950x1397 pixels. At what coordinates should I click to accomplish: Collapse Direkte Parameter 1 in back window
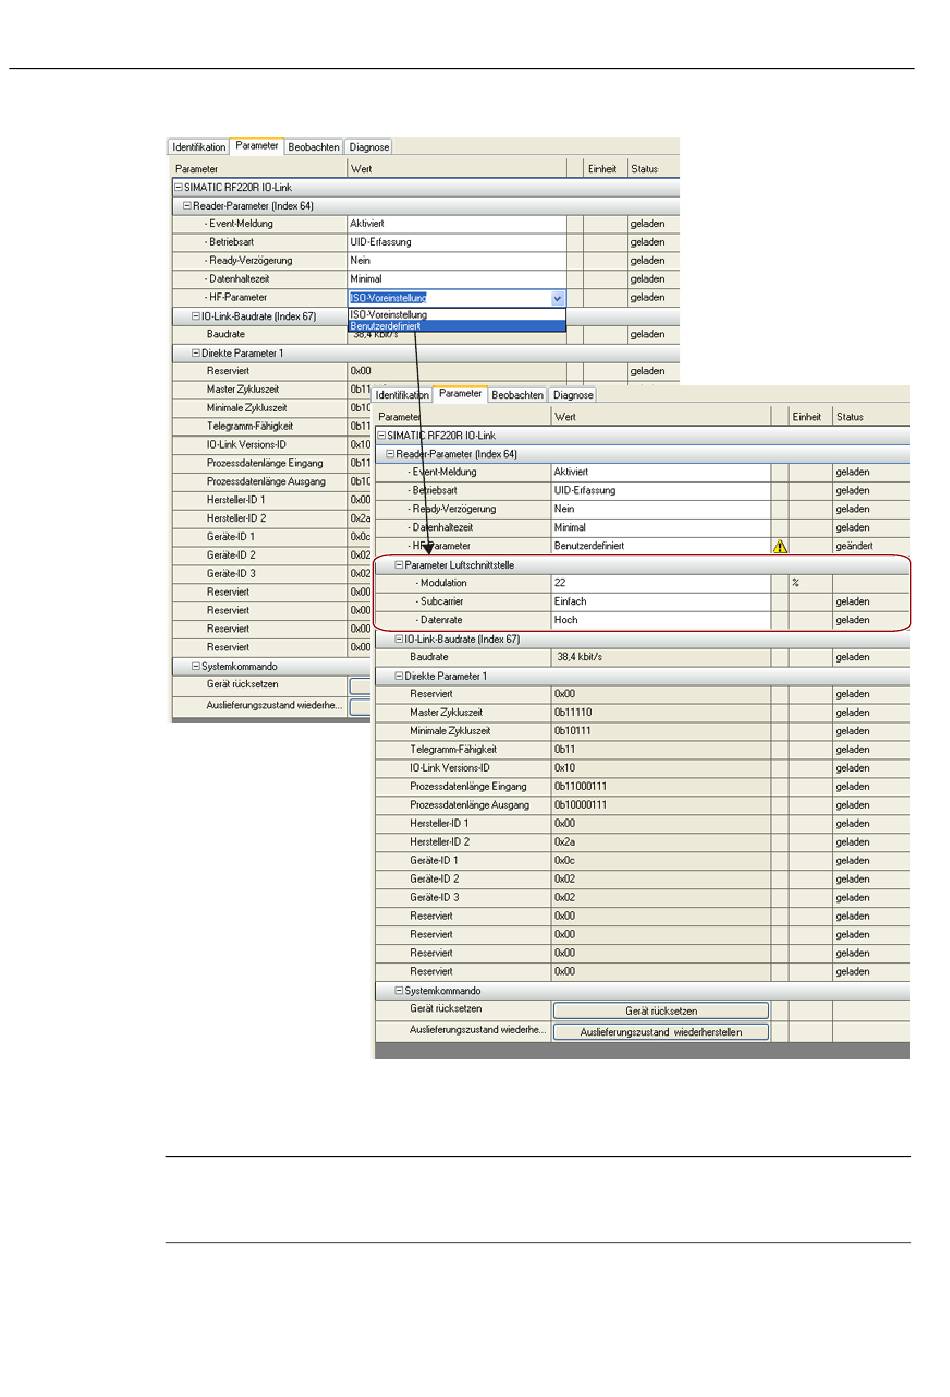pos(196,353)
